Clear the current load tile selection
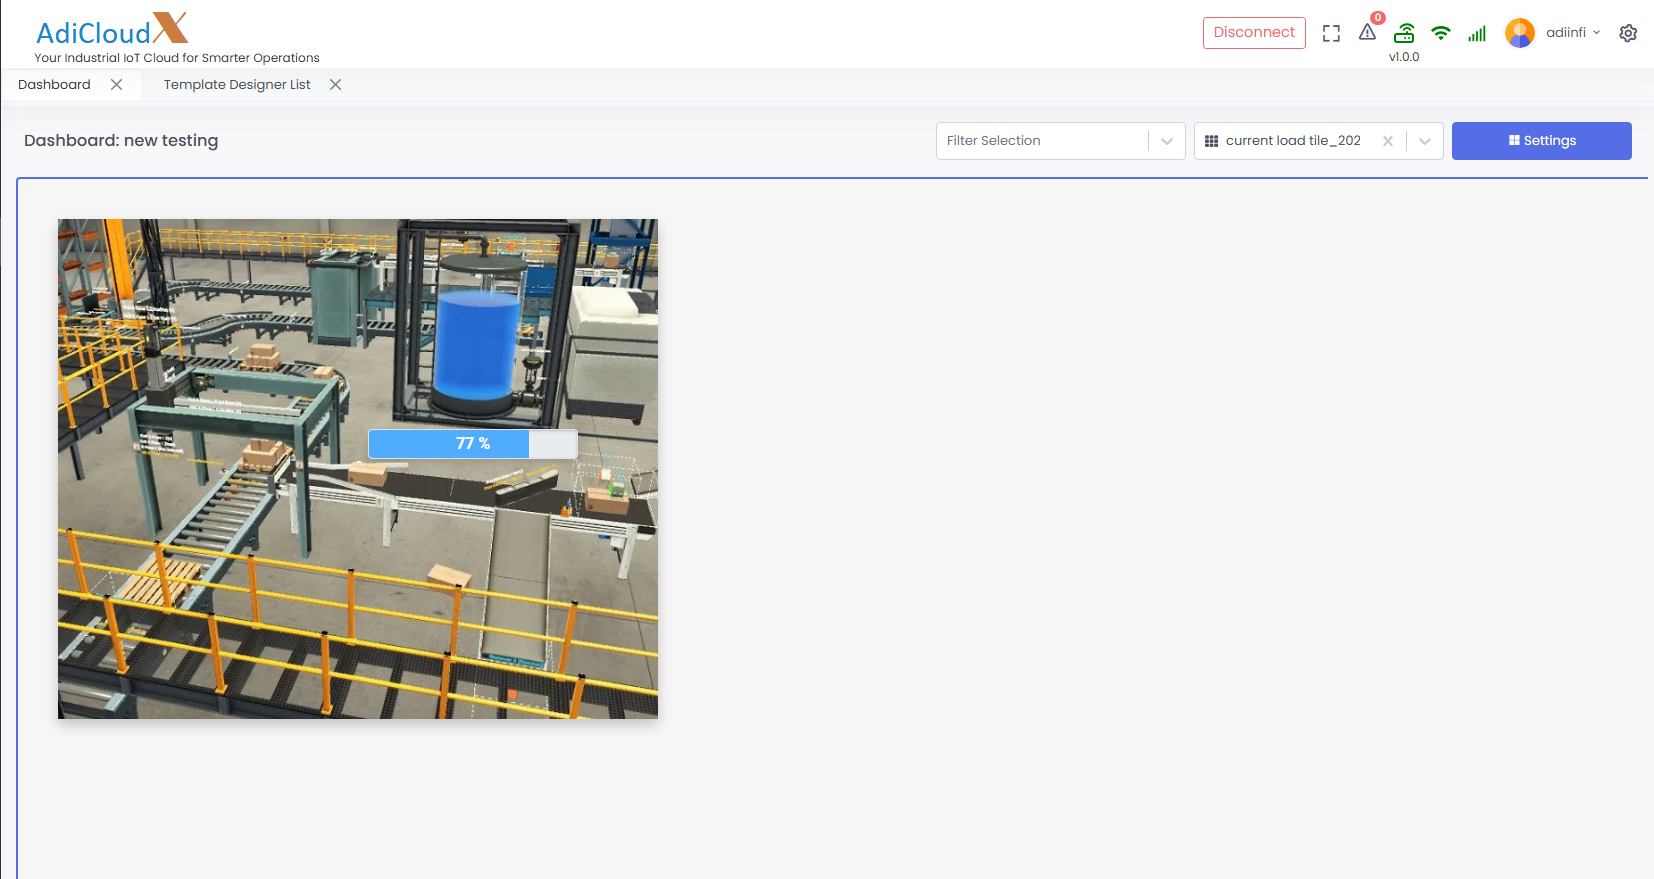Screen dimensions: 1654x879 click(x=1388, y=141)
